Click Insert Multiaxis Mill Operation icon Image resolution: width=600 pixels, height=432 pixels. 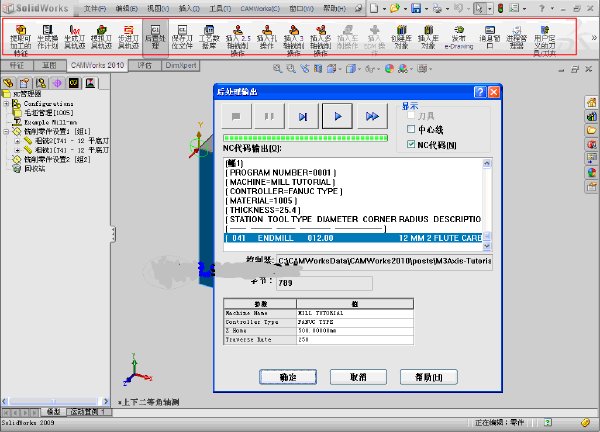tap(321, 40)
